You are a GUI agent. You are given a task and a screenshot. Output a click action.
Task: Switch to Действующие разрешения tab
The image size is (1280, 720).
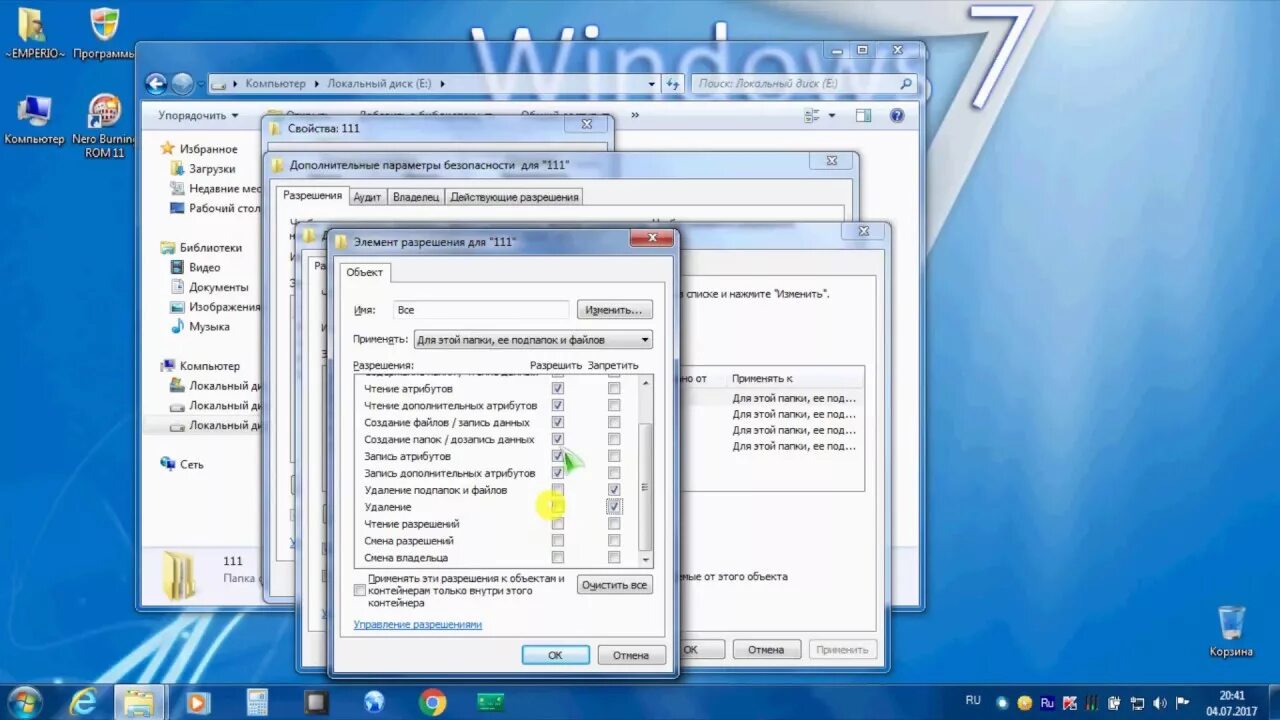point(514,197)
